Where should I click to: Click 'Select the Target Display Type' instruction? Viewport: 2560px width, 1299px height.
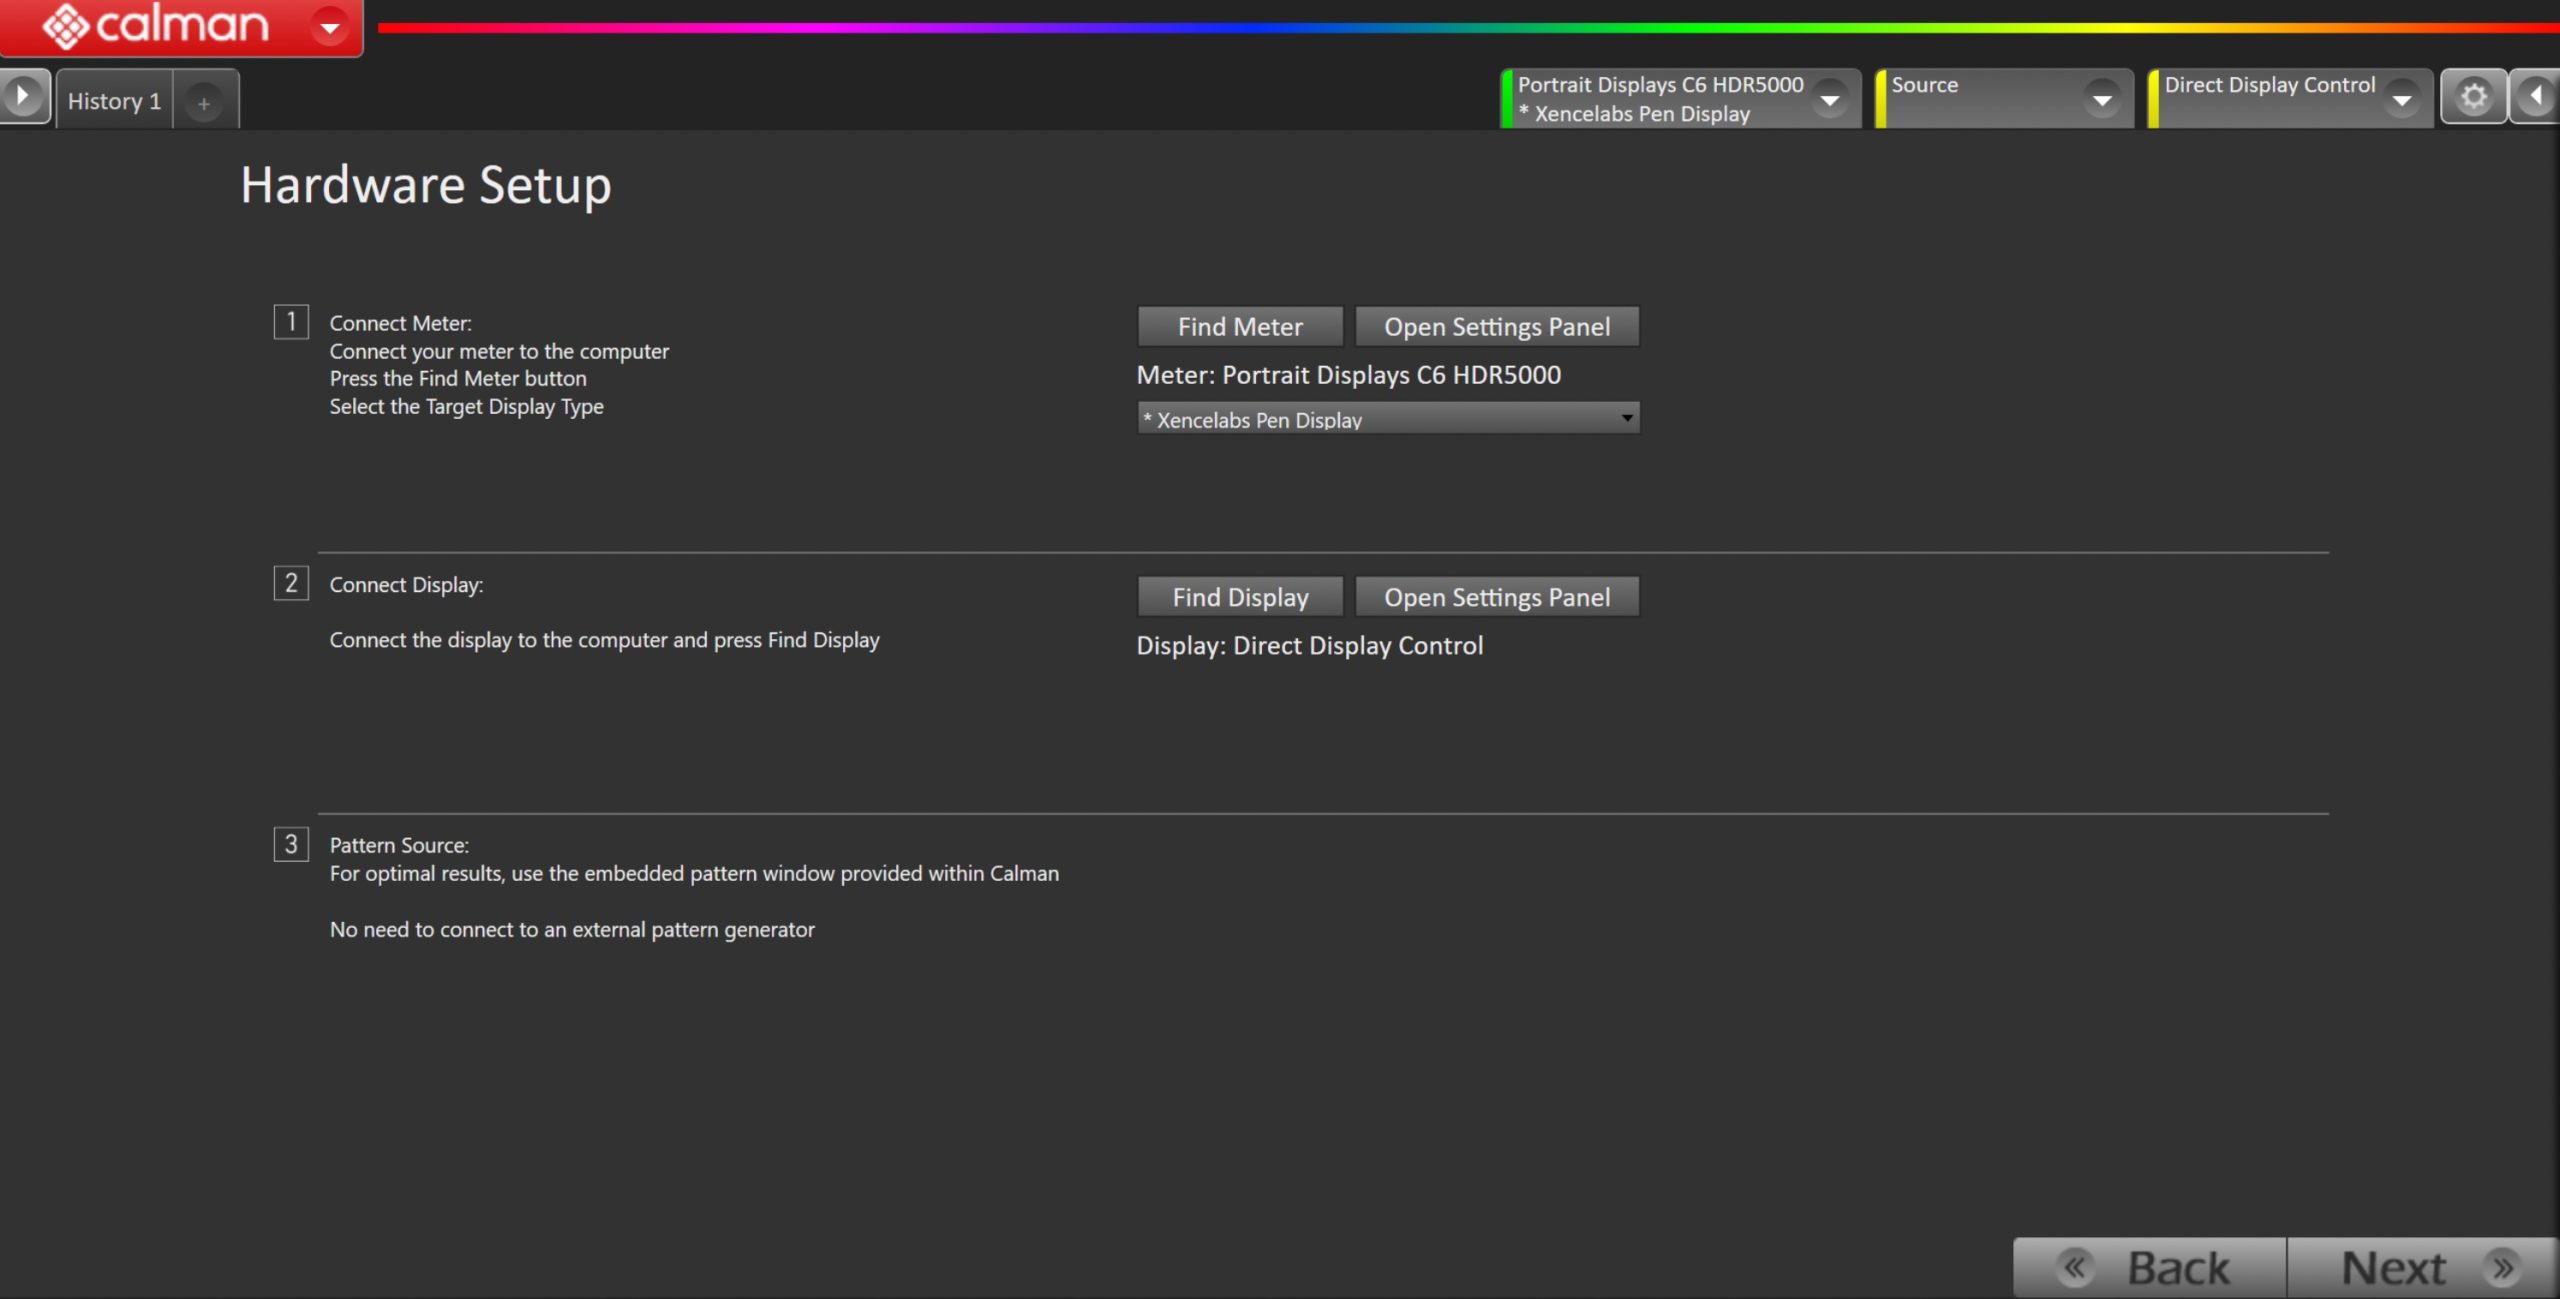click(x=467, y=406)
